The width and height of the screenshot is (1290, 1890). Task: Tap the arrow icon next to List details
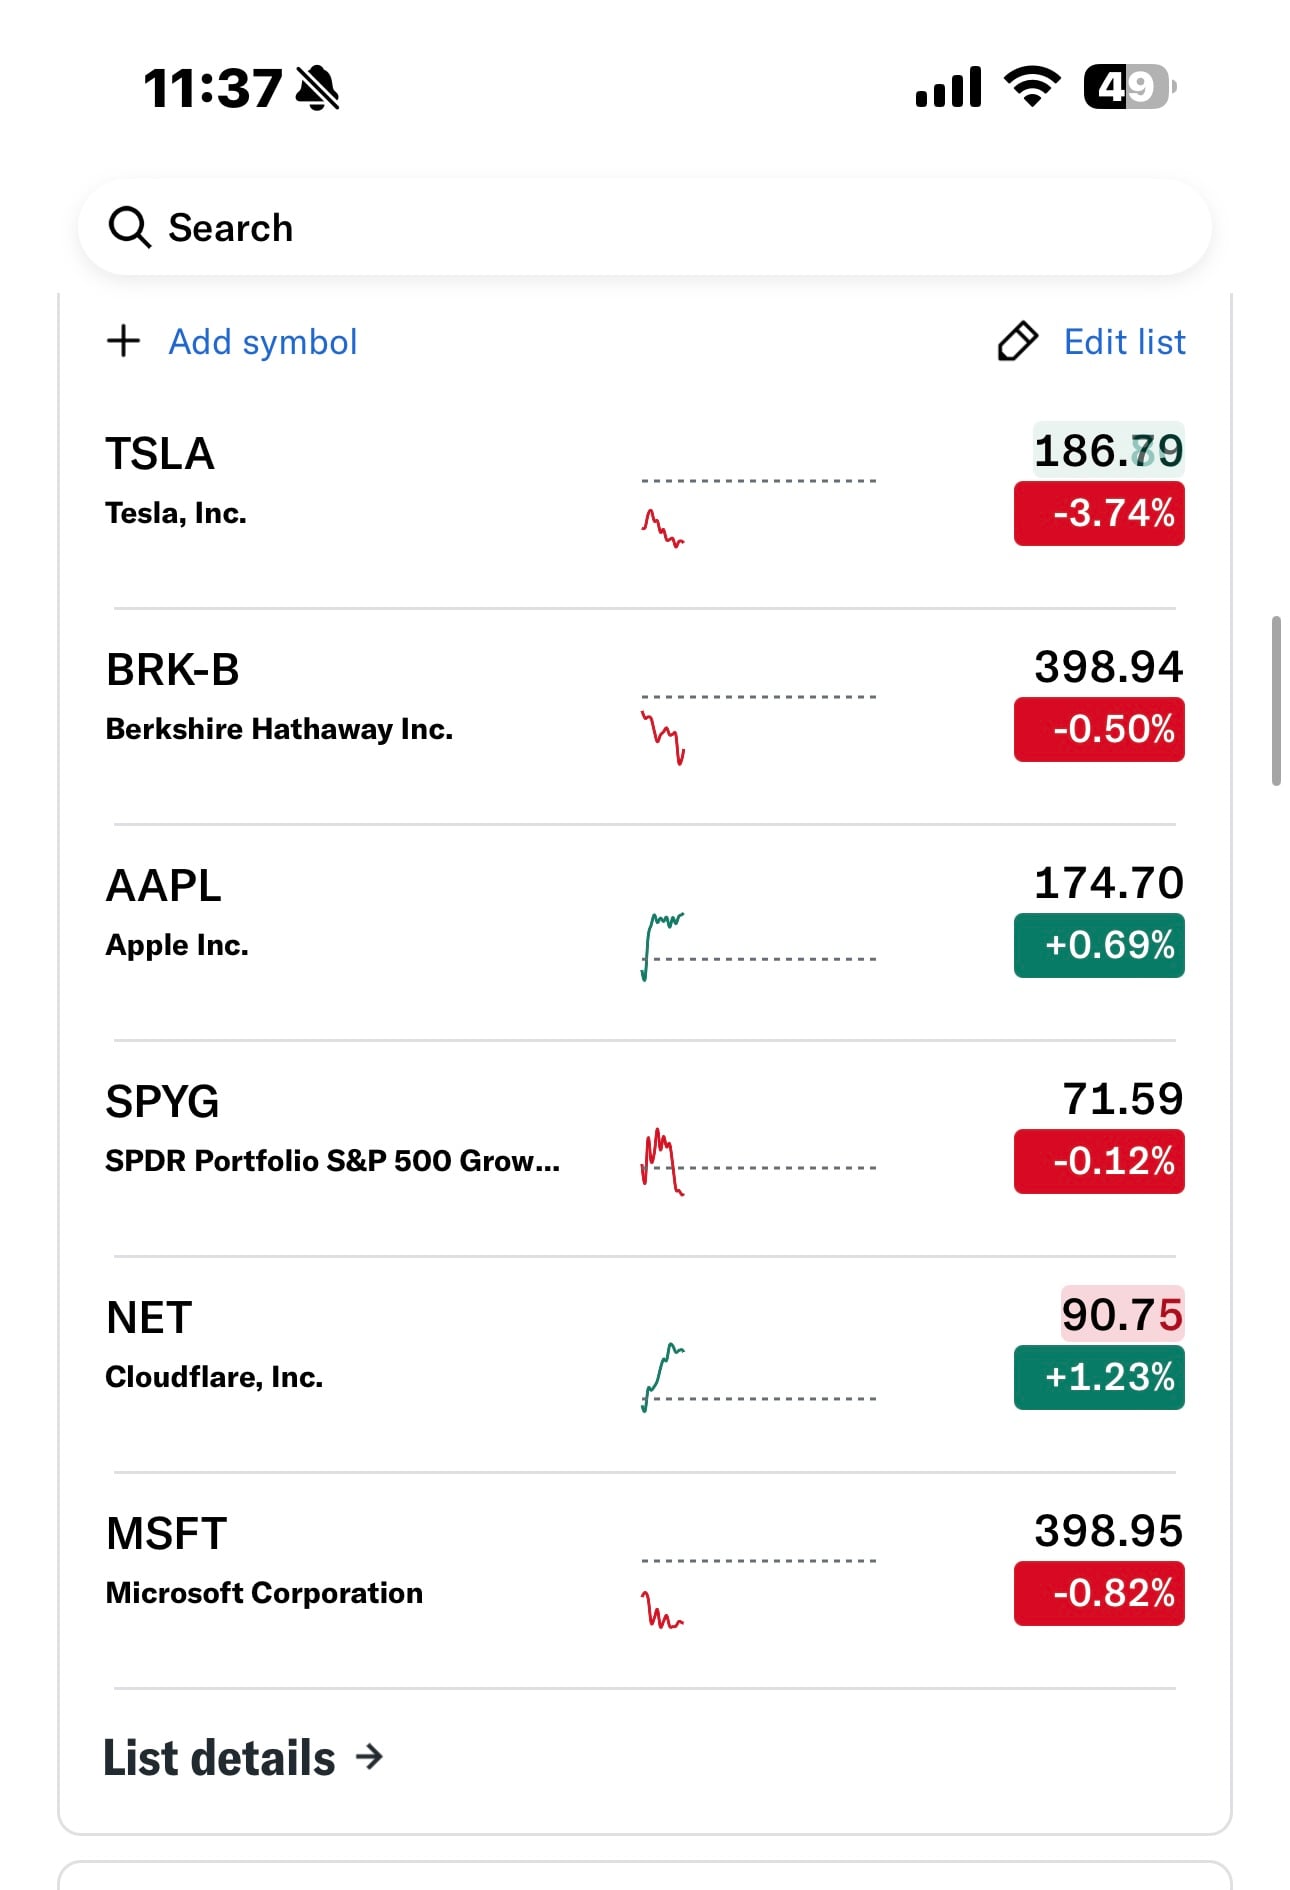pos(370,1756)
